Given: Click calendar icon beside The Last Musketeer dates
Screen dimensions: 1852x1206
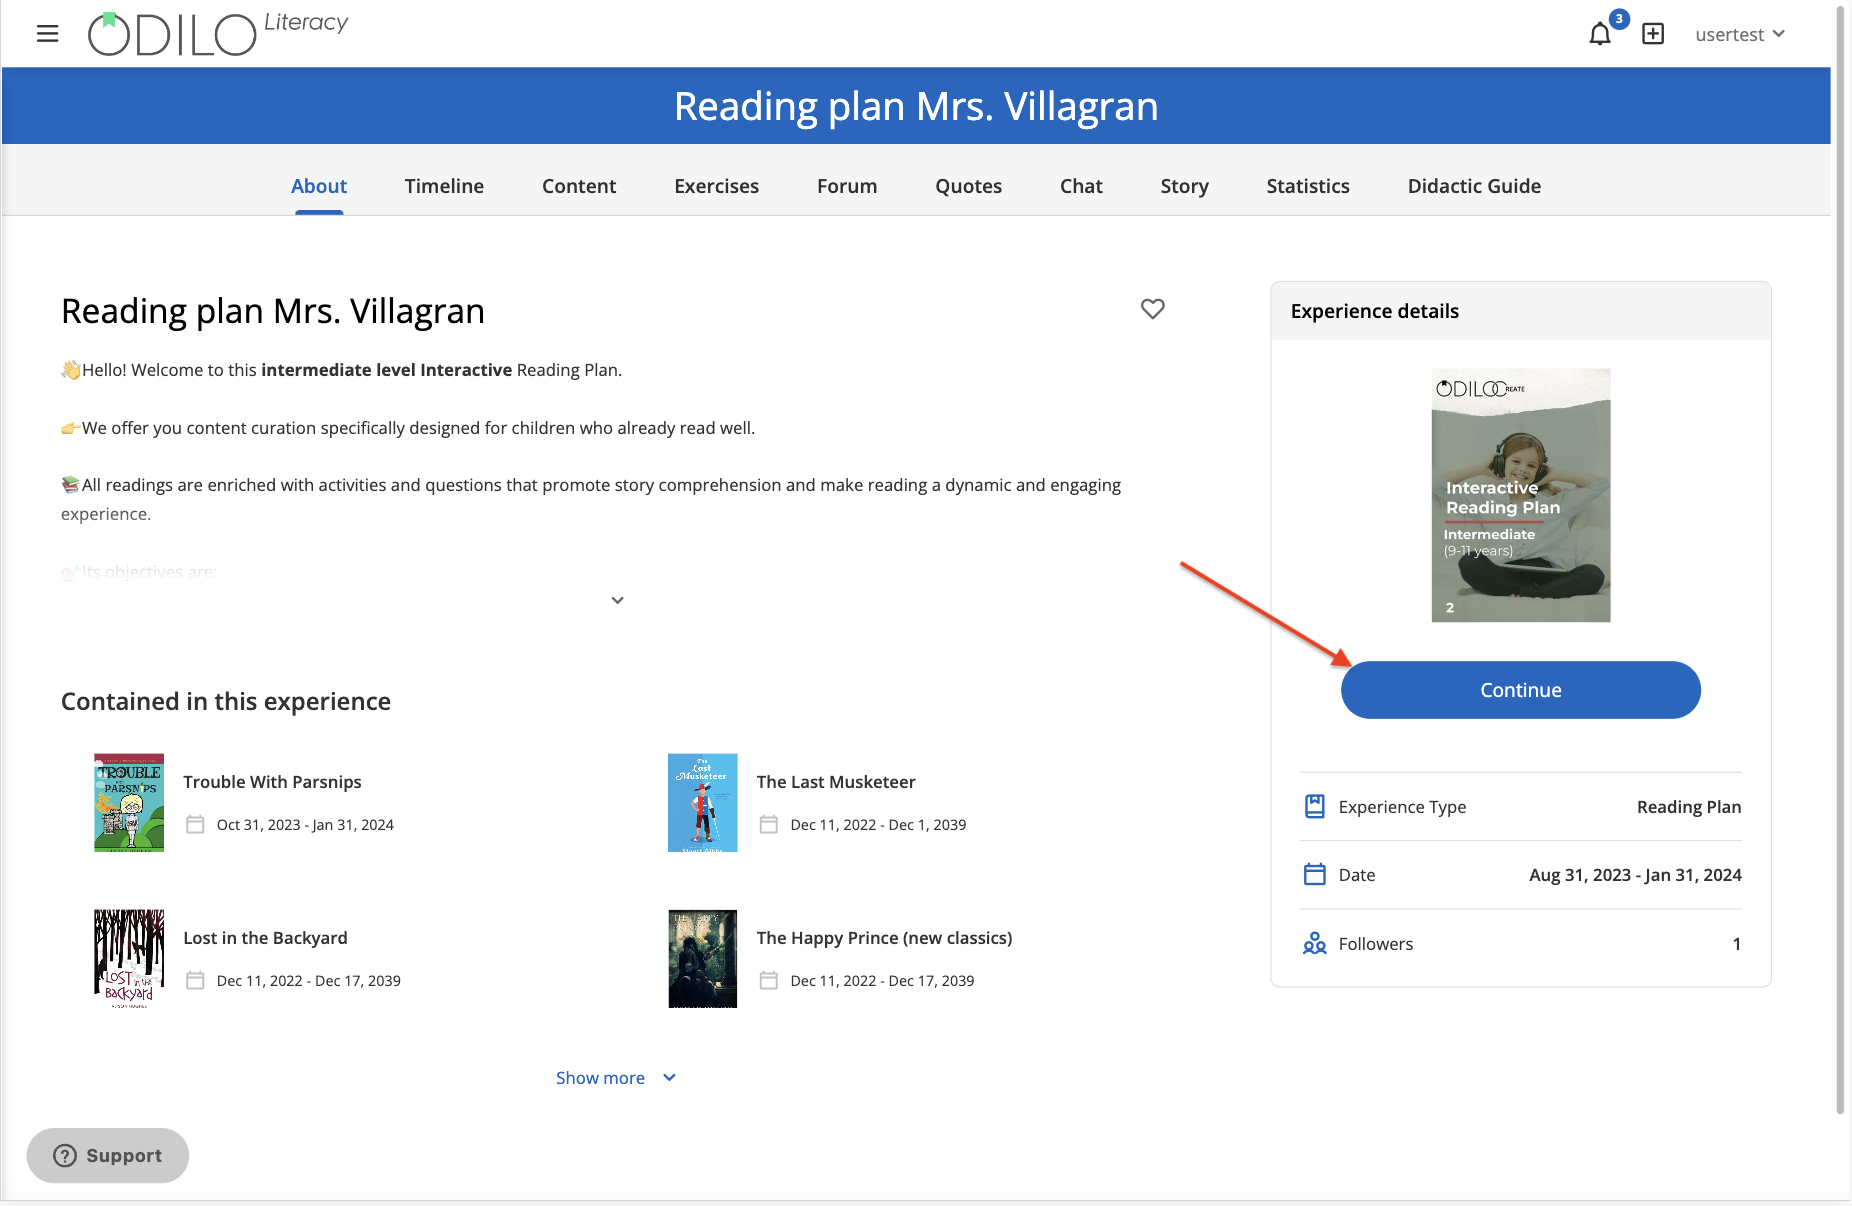Looking at the screenshot, I should 768,824.
